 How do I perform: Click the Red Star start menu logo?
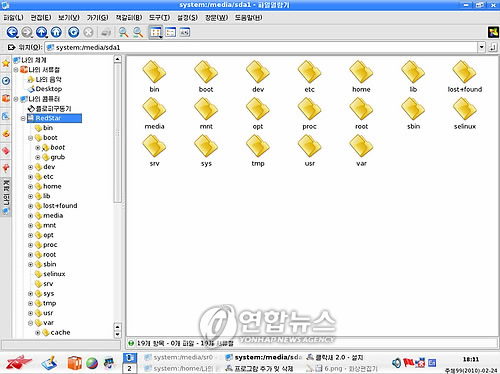(19, 363)
